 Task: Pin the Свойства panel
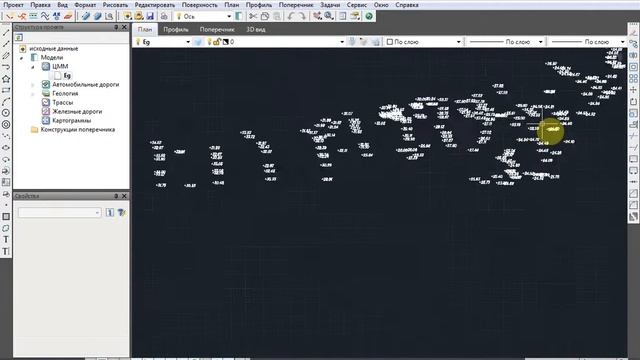coord(116,196)
